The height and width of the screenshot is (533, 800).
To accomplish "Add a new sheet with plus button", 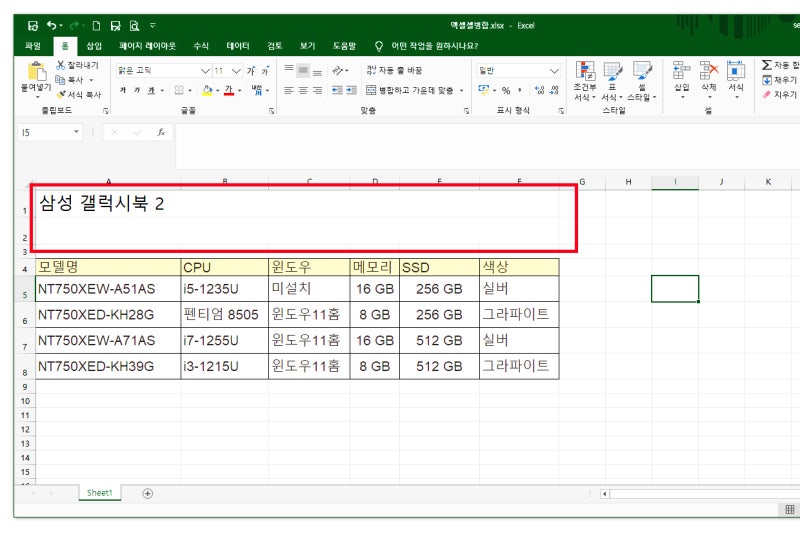I will tap(147, 493).
